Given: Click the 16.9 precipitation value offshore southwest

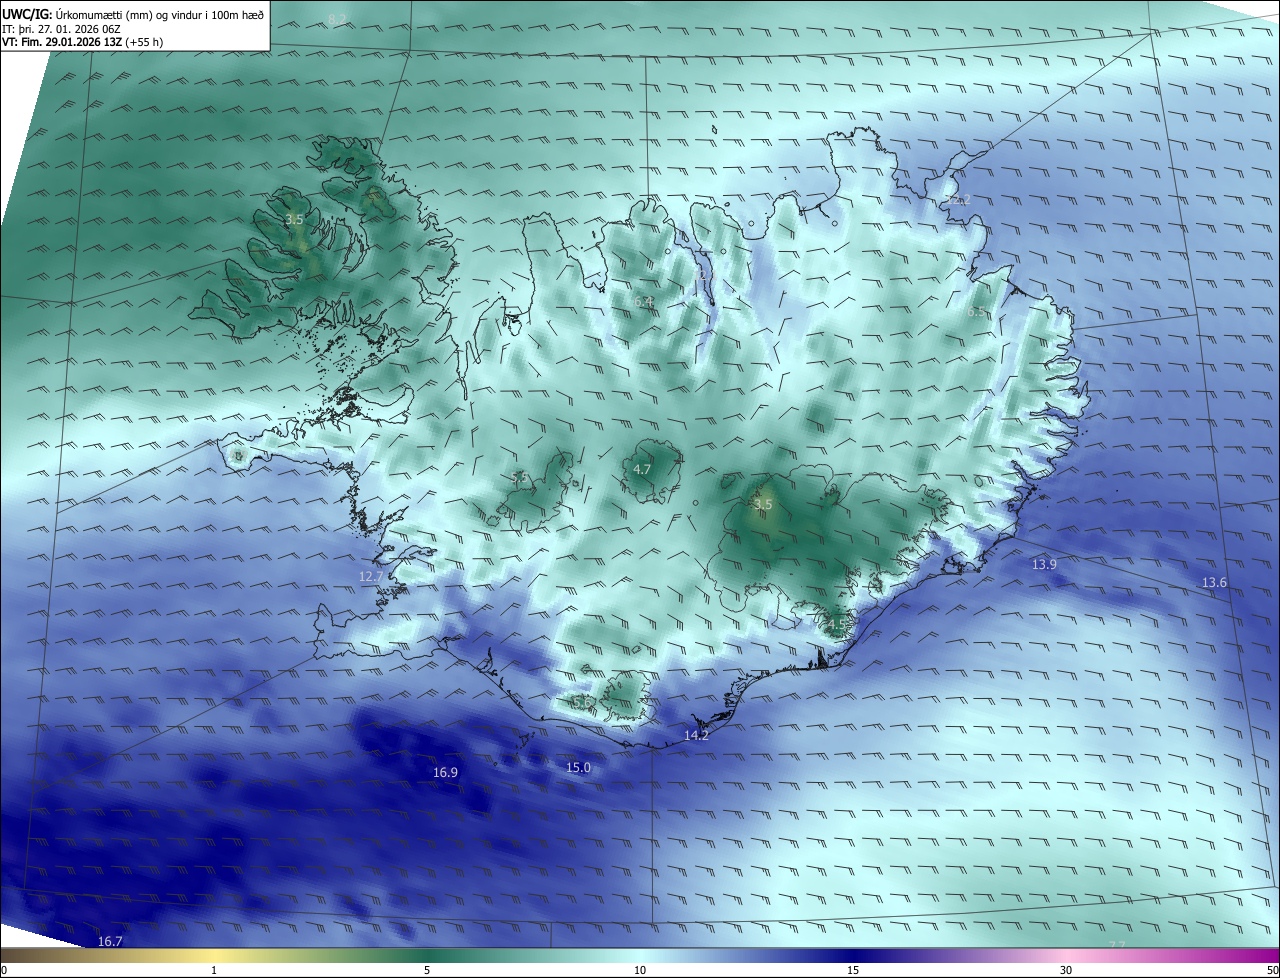Looking at the screenshot, I should point(445,773).
